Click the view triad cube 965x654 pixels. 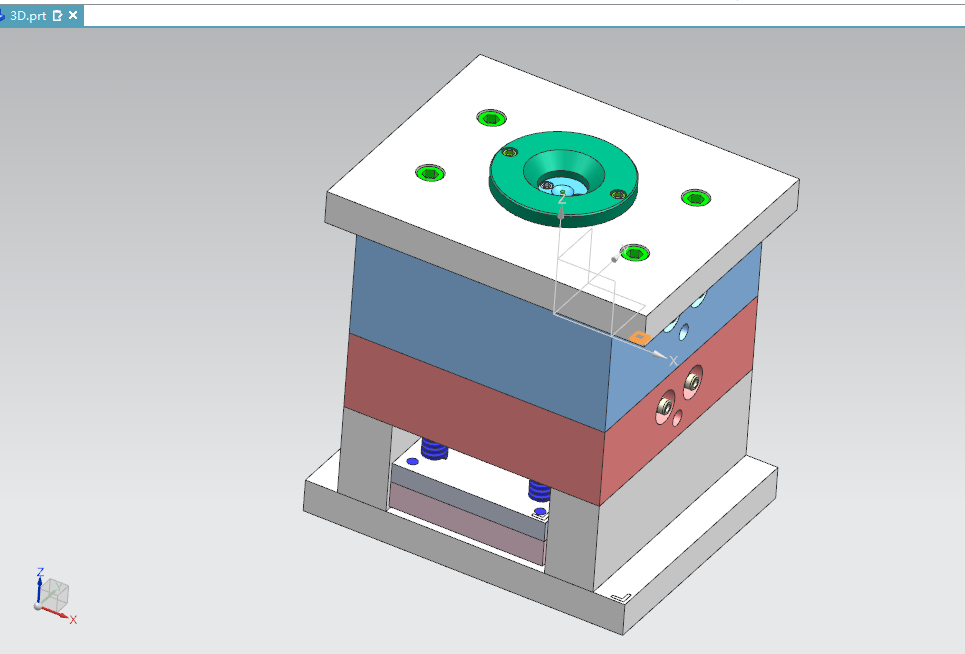coord(55,594)
